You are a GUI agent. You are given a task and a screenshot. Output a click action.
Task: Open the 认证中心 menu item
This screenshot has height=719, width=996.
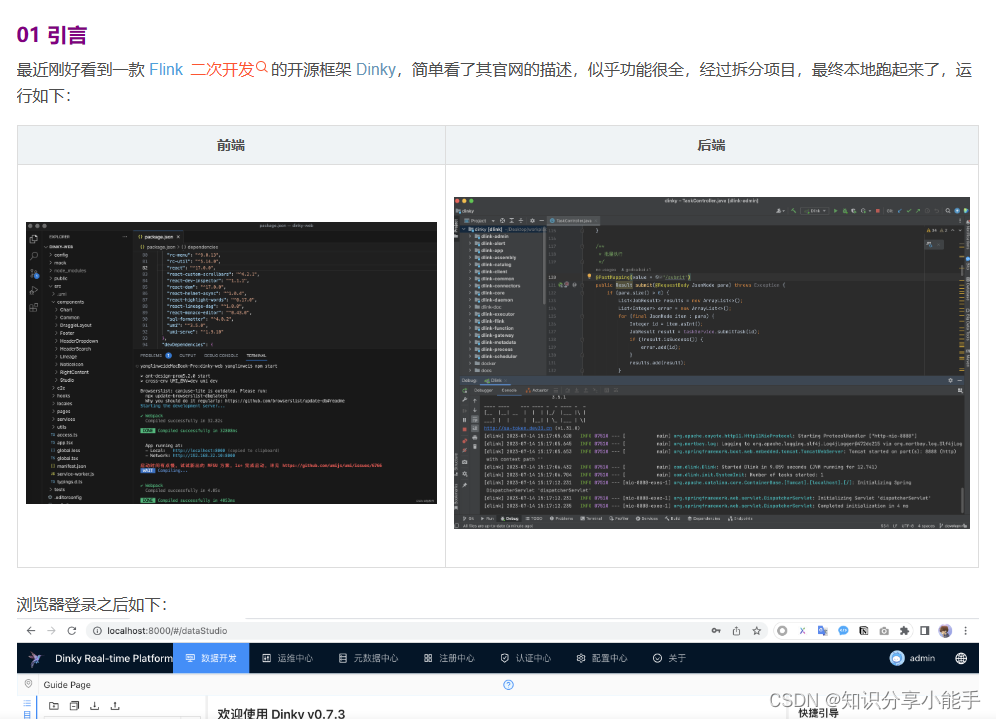tap(525, 658)
